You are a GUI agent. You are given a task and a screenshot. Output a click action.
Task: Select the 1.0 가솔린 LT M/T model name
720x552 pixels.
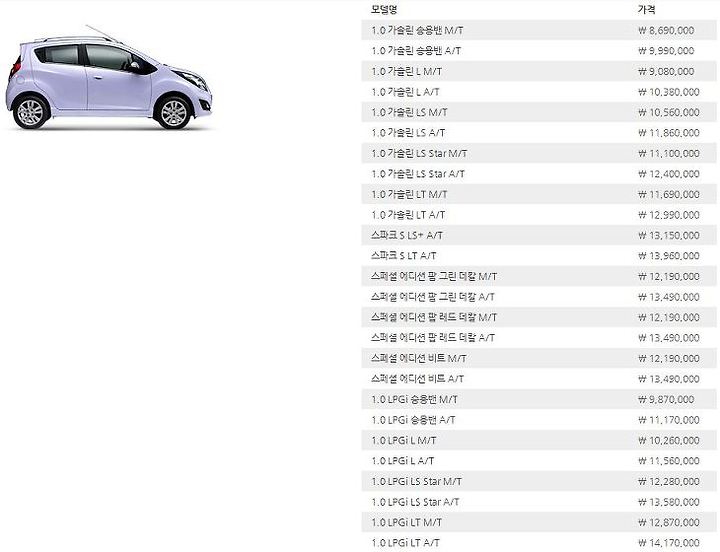pos(409,195)
